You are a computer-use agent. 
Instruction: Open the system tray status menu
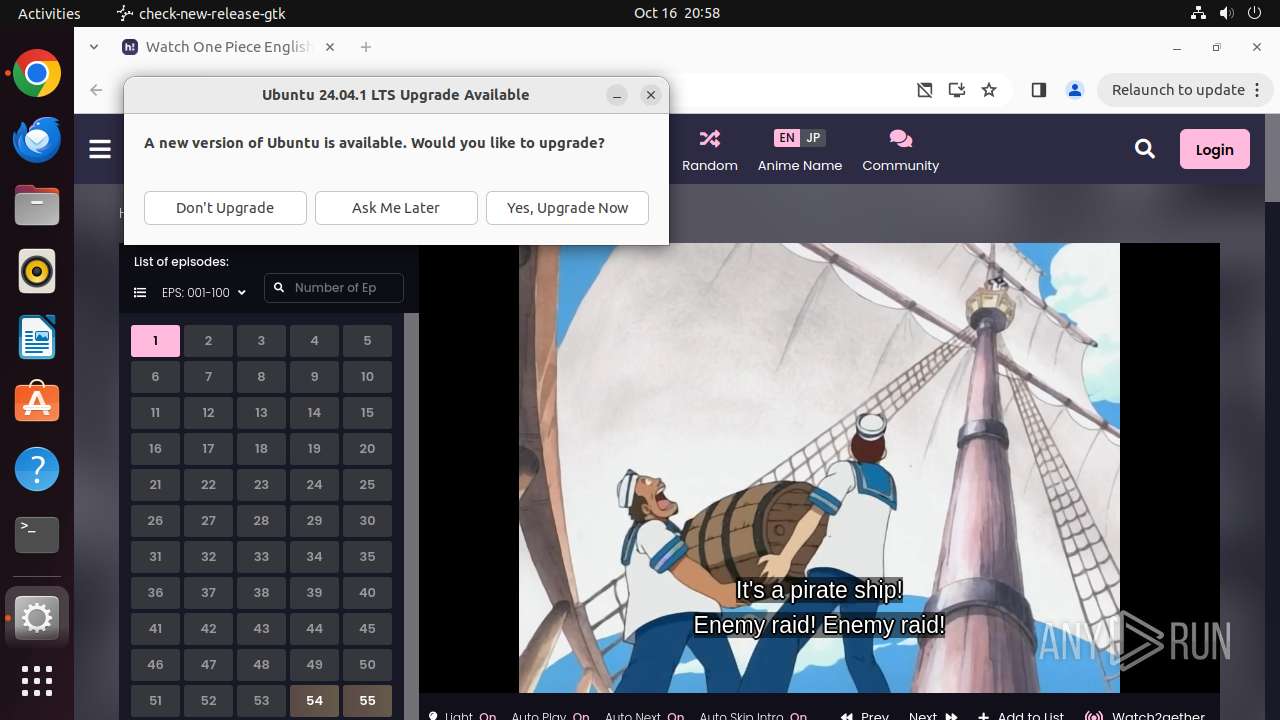(x=1227, y=13)
